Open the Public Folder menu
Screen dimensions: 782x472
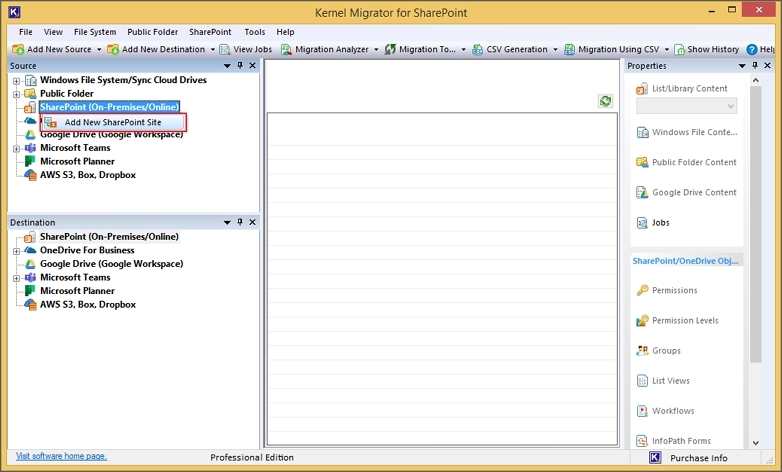pos(152,32)
